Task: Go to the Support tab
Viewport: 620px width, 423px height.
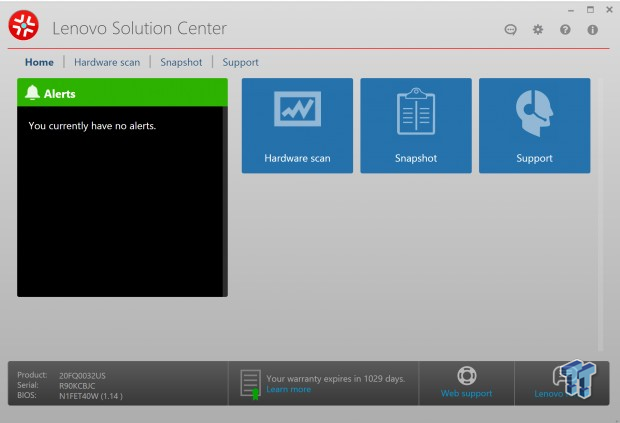Action: [240, 62]
